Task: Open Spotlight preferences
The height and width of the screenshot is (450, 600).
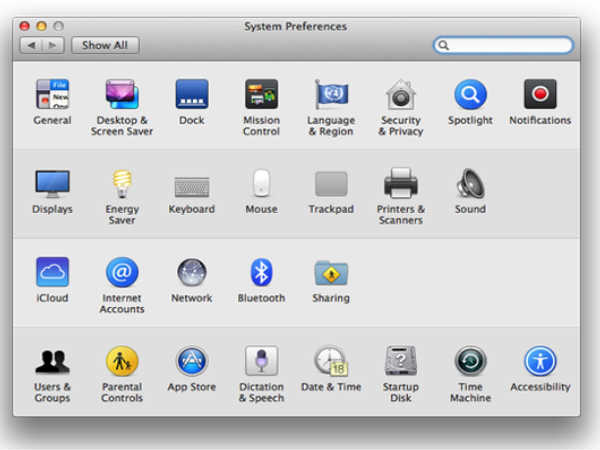Action: coord(470,95)
